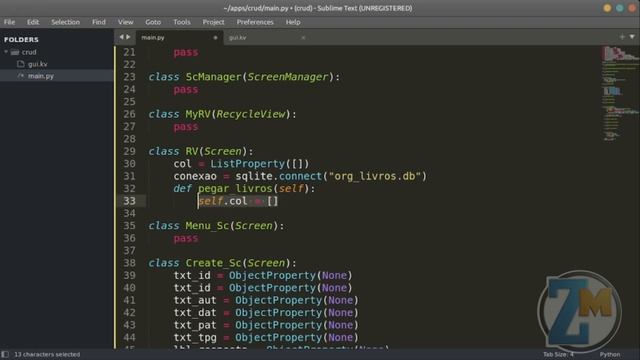Collapse the crud folder
640x360 pixels.
6,52
